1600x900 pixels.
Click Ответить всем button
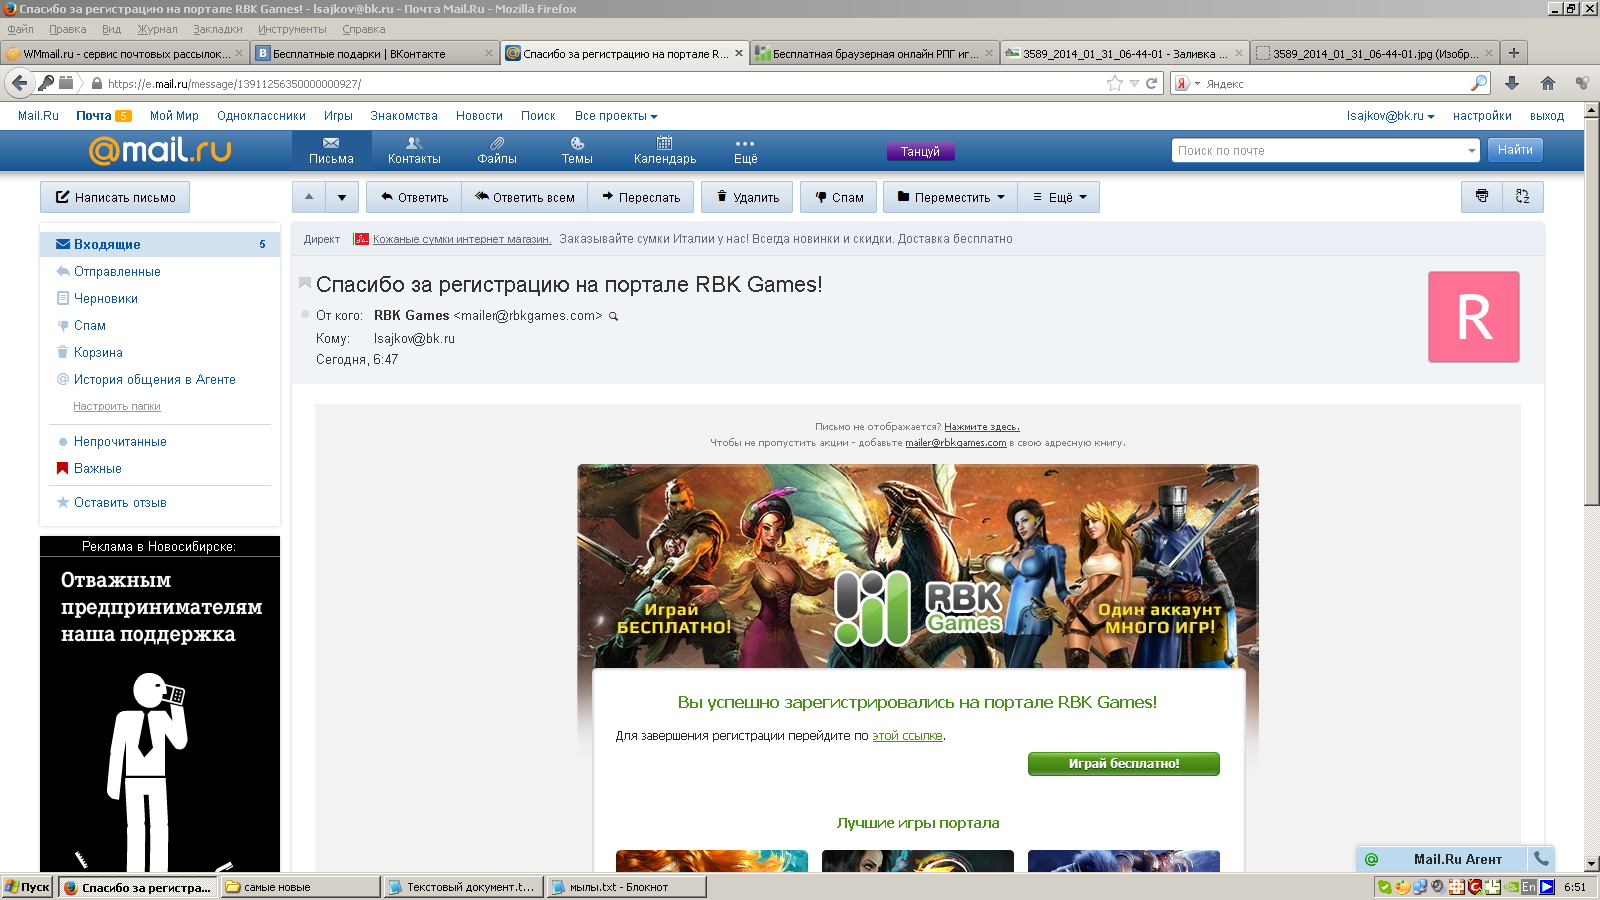click(525, 197)
